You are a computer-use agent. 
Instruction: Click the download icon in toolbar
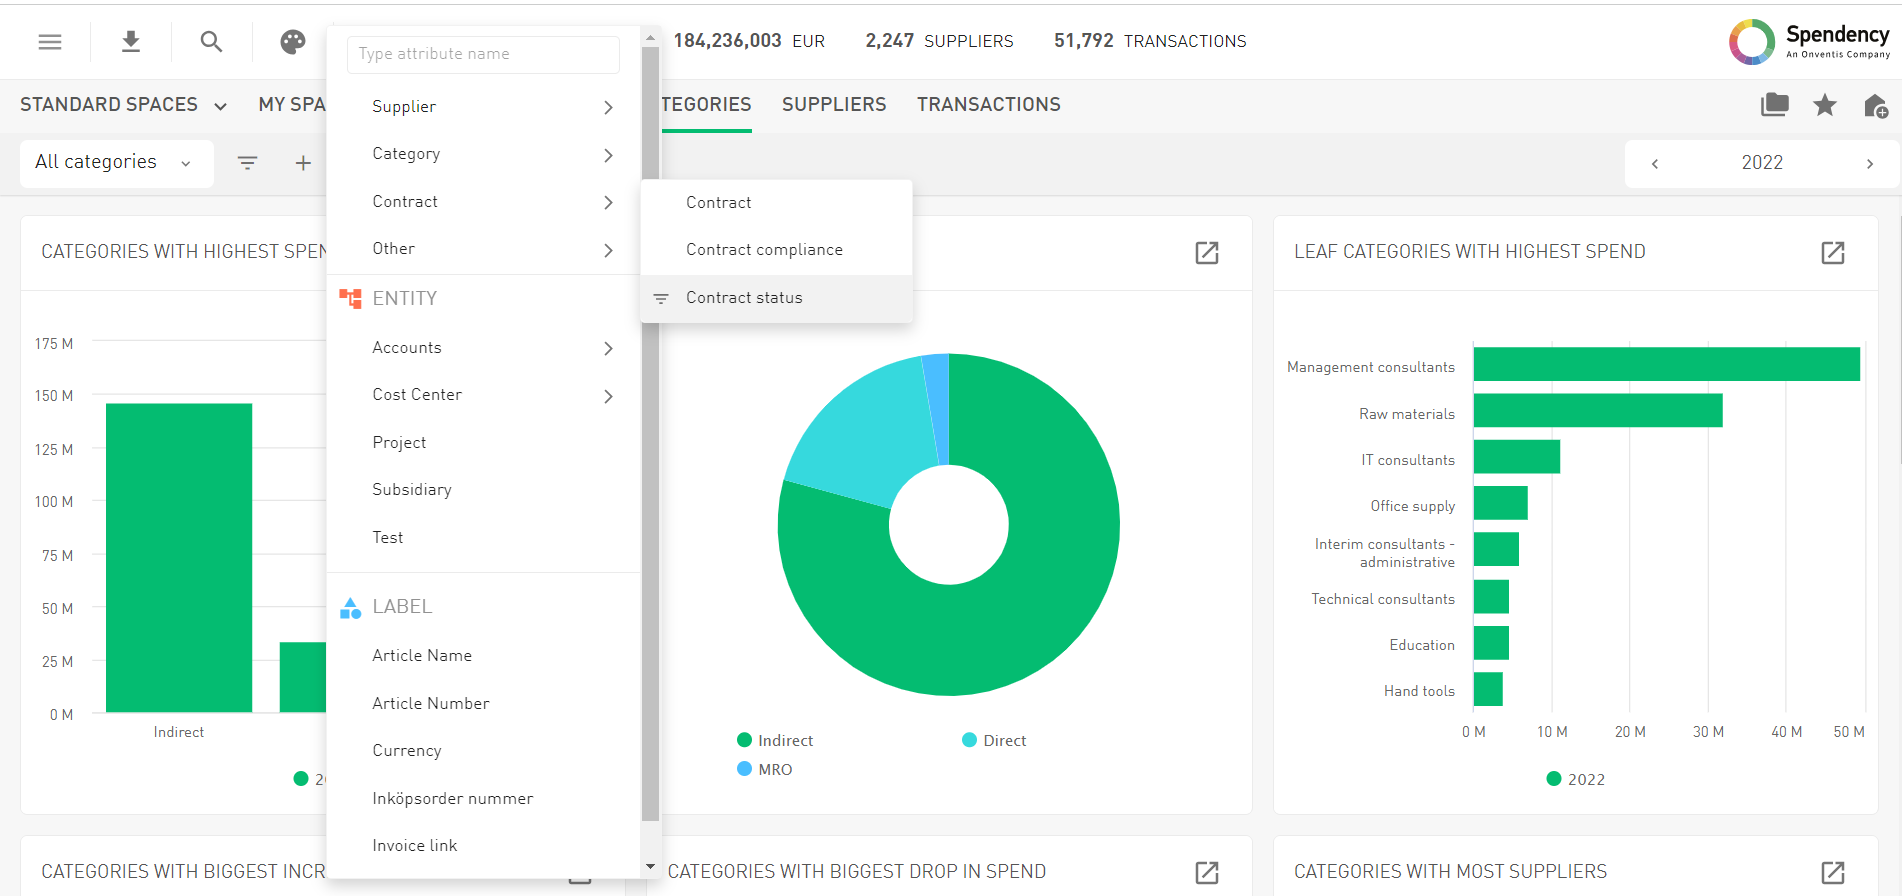point(131,42)
